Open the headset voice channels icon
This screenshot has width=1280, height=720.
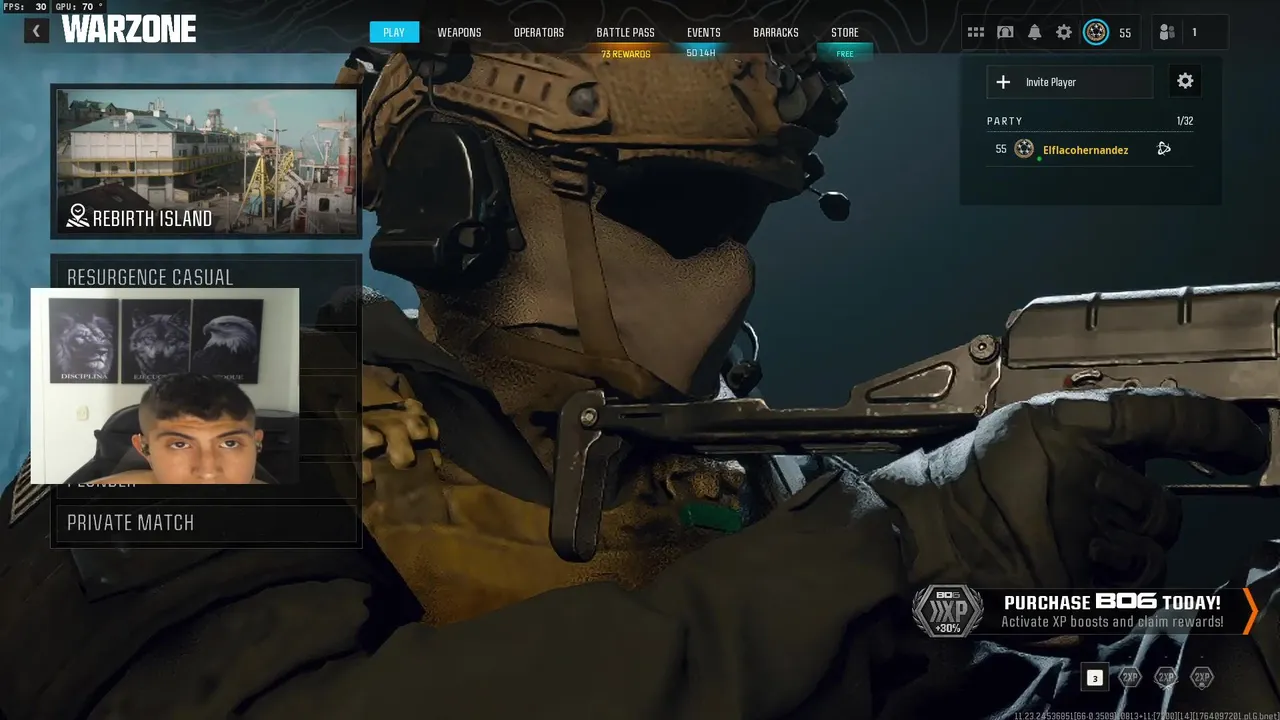click(x=1005, y=32)
